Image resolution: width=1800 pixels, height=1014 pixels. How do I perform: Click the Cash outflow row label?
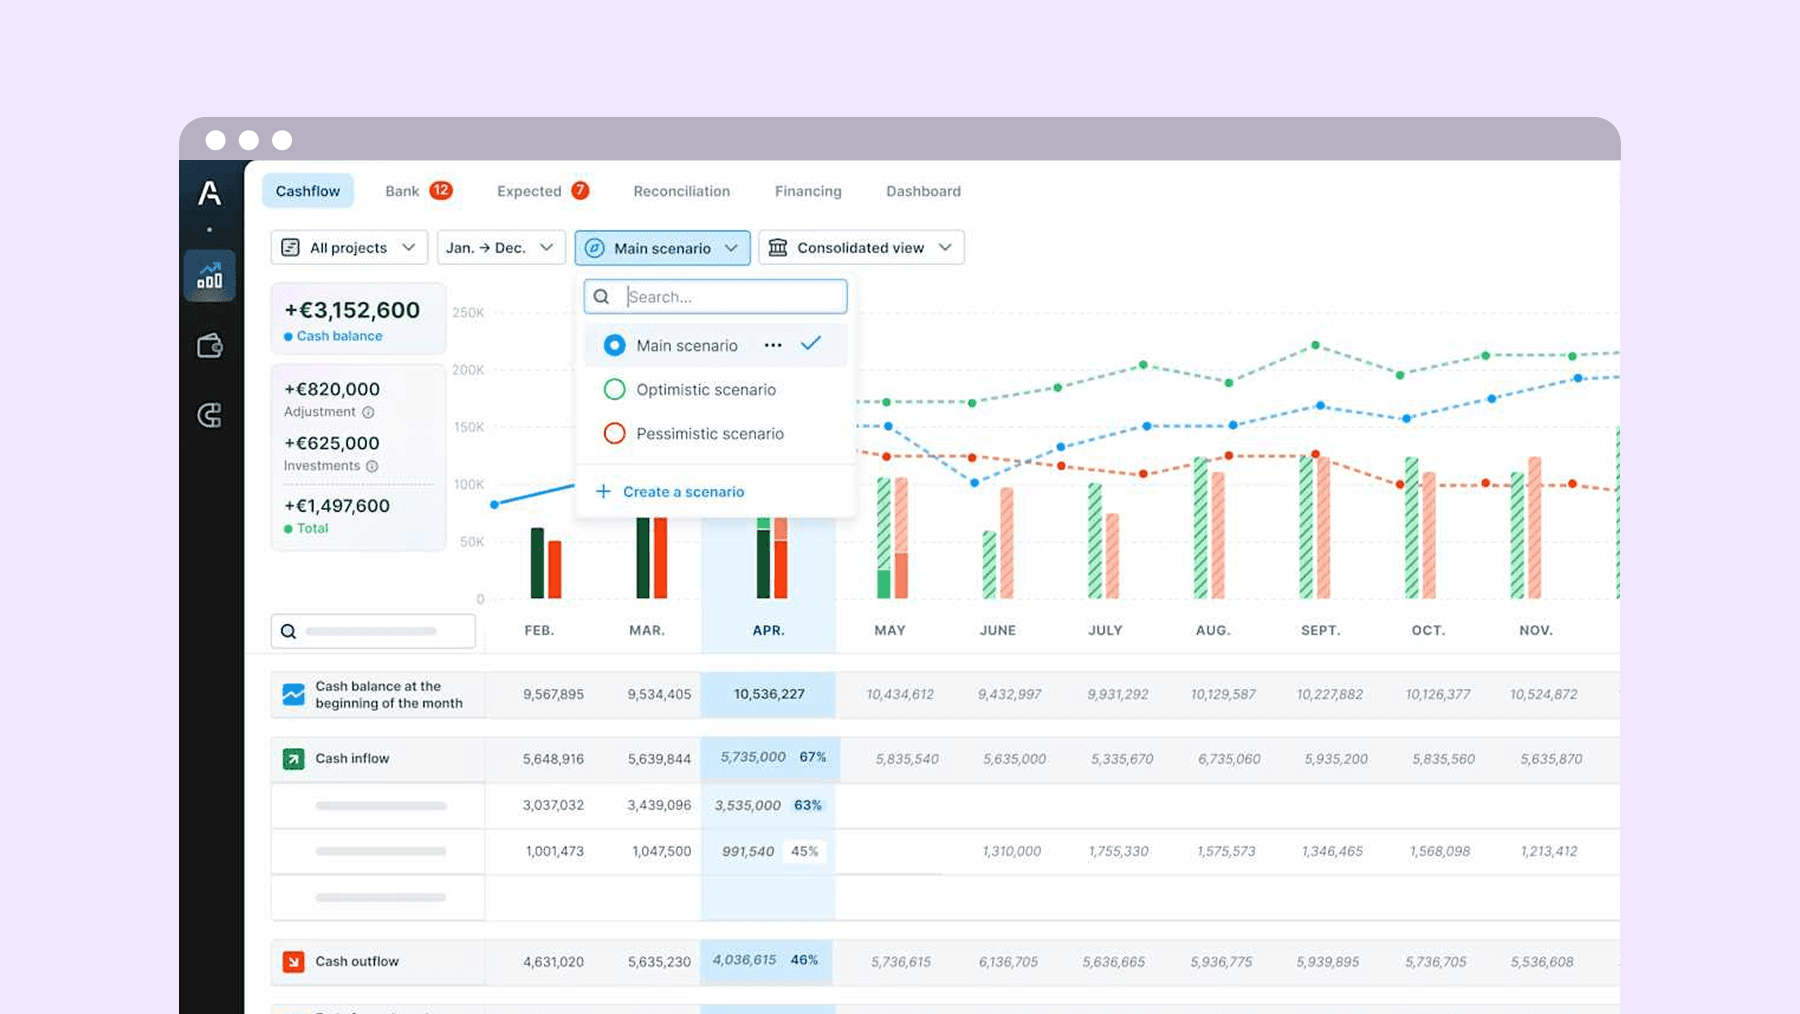point(357,961)
